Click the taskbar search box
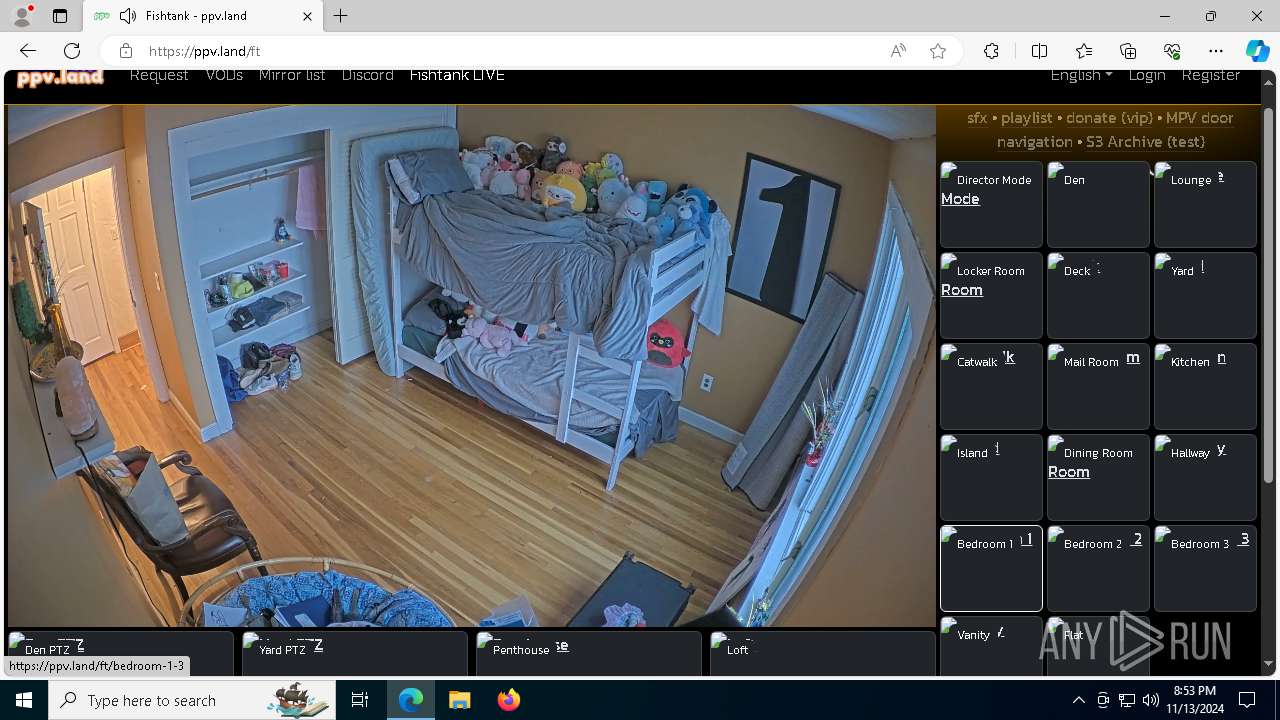Viewport: 1280px width, 720px height. click(x=192, y=700)
